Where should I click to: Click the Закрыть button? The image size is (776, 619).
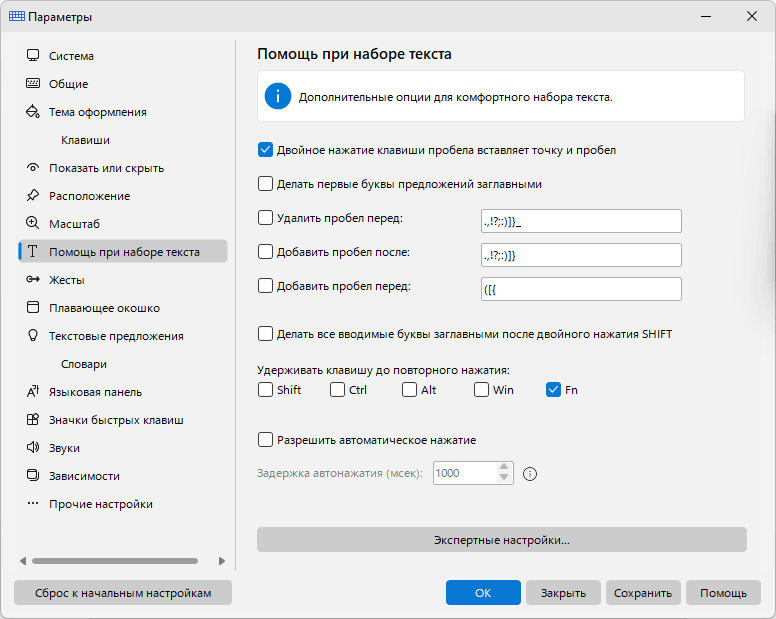[x=563, y=593]
